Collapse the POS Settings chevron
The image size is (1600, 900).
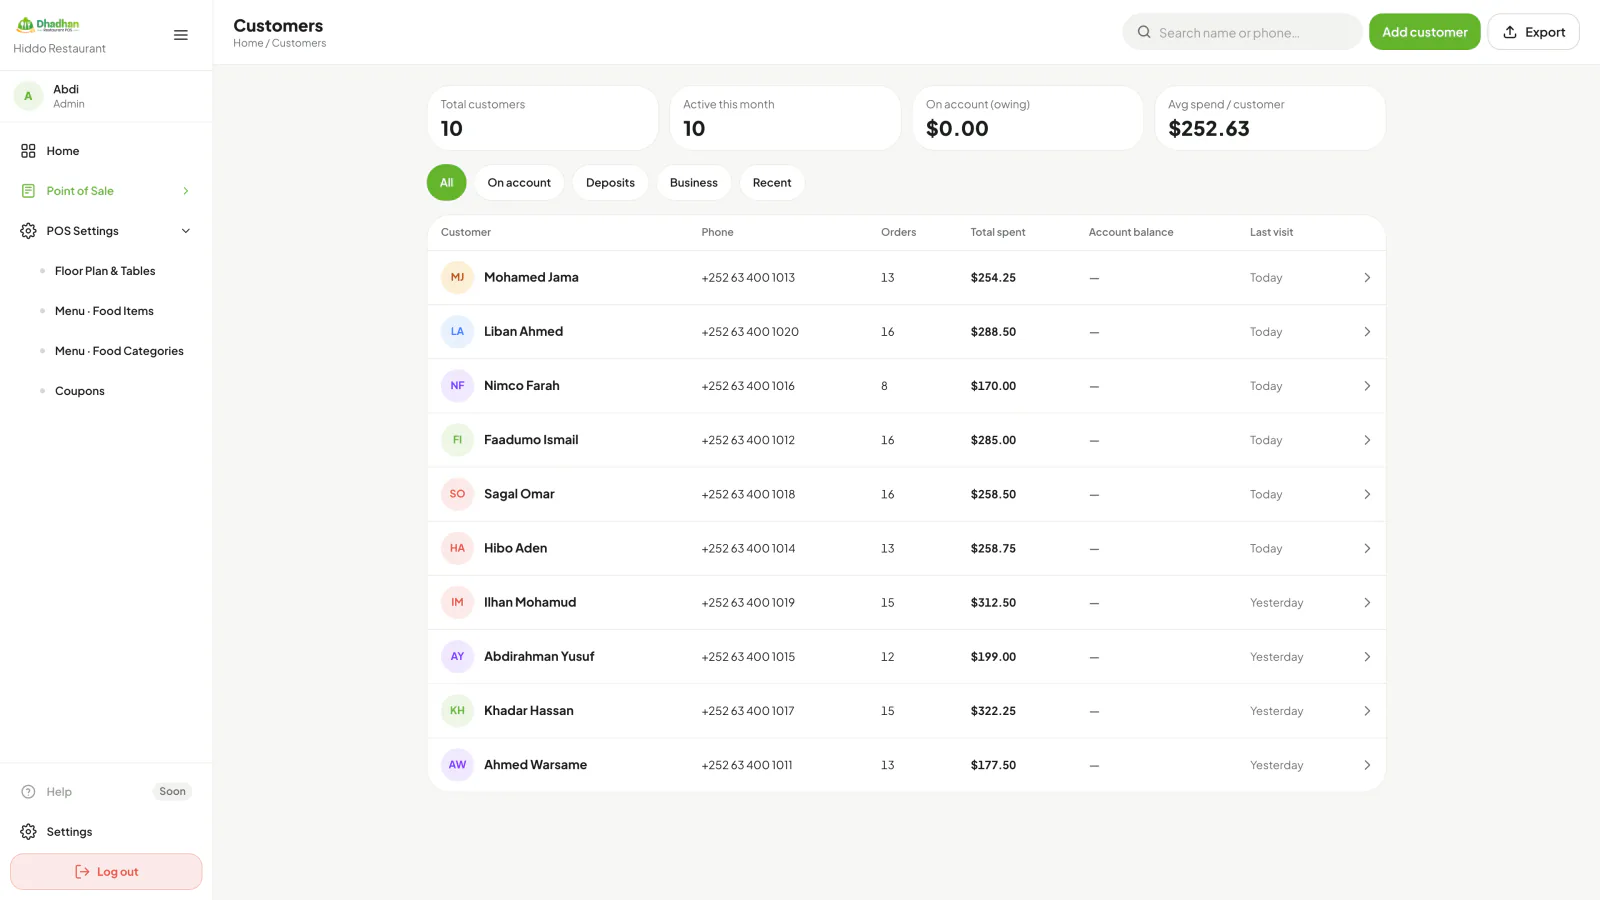[186, 231]
